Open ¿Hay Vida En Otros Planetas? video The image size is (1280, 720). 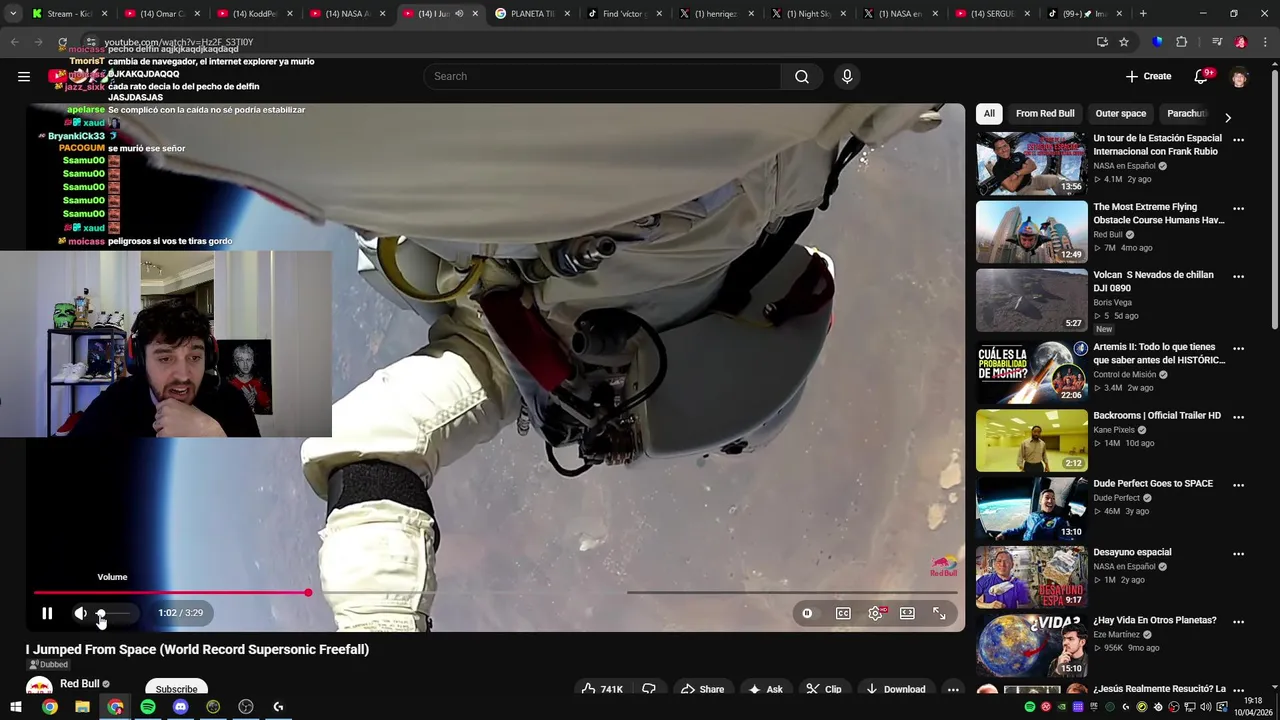[1032, 645]
